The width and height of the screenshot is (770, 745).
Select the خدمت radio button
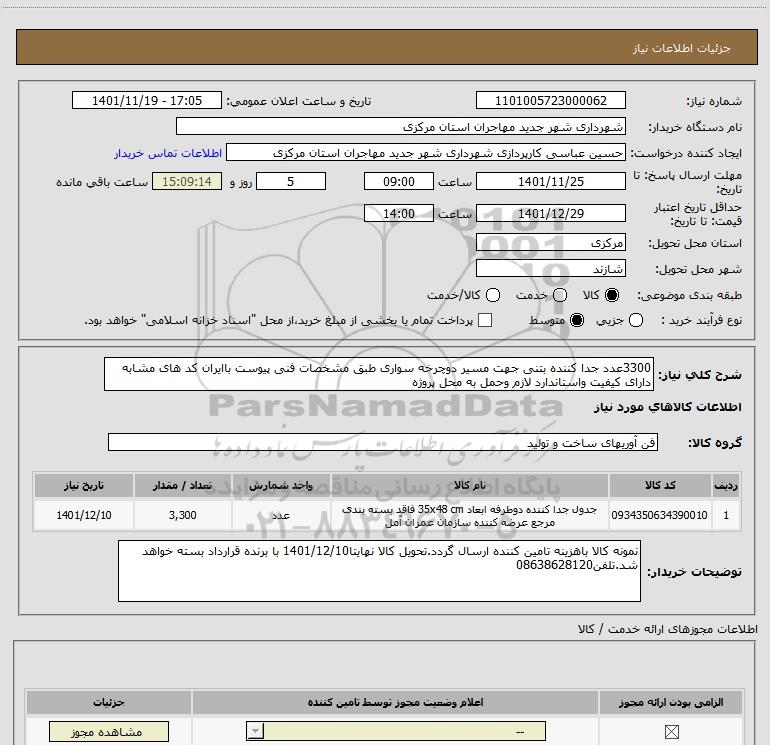[x=560, y=295]
